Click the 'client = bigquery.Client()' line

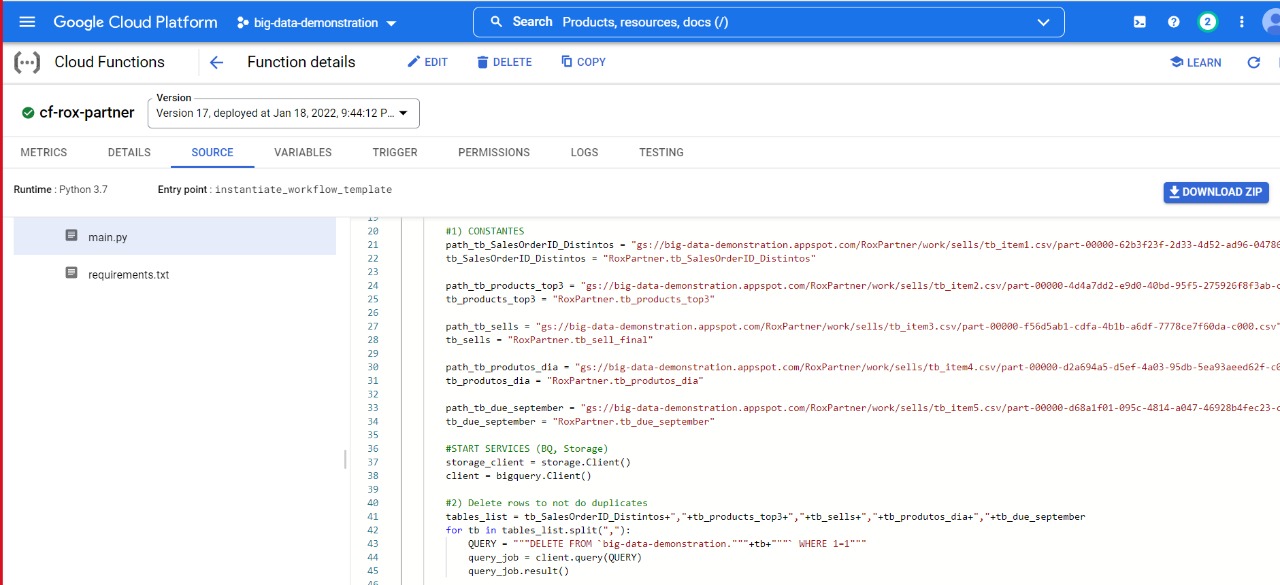tap(518, 476)
